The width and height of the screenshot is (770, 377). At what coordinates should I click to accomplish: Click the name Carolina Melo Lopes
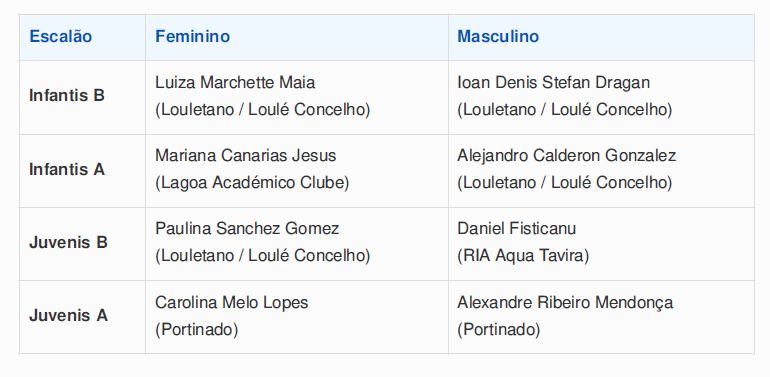(232, 302)
